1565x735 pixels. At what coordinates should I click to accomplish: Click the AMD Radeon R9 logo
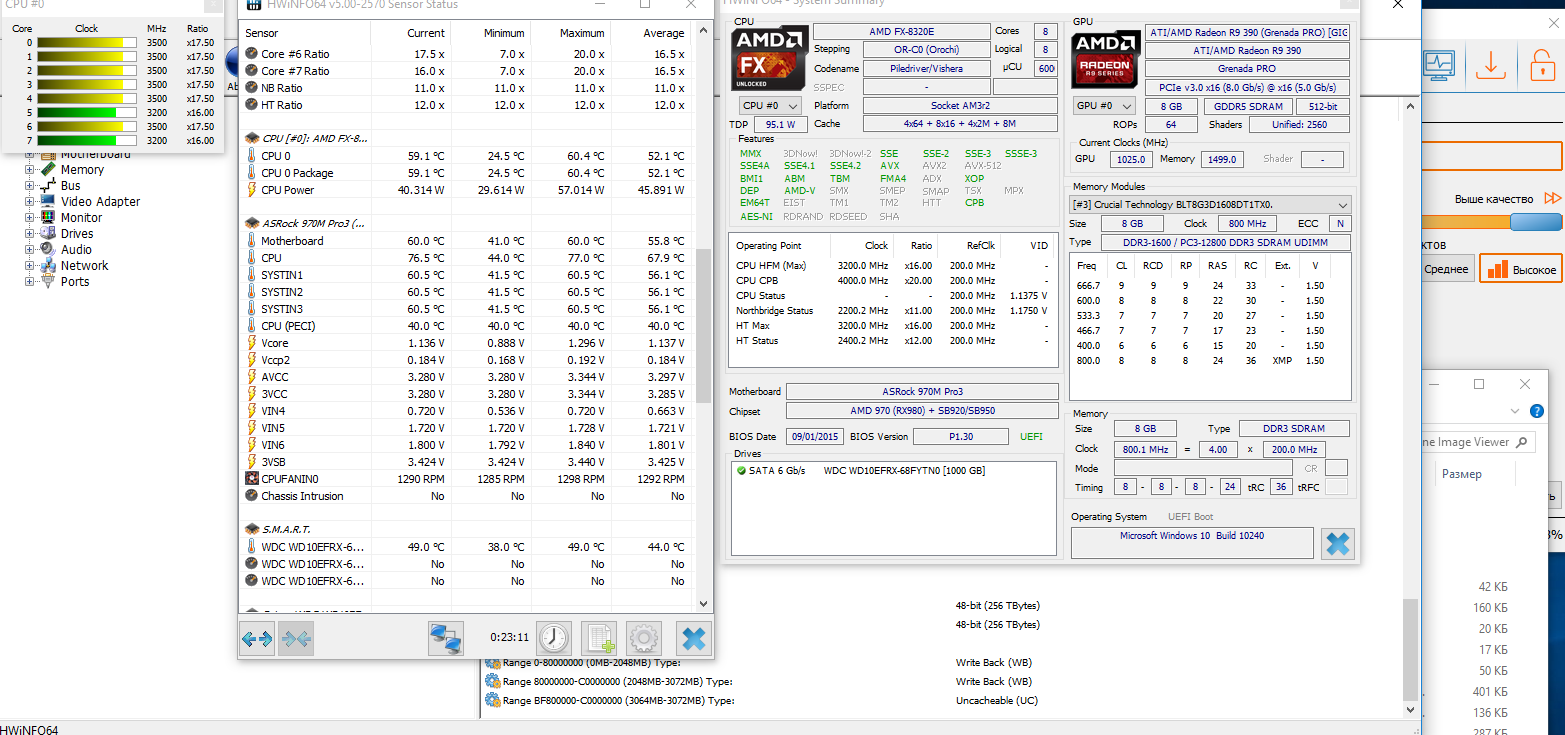coord(1104,59)
